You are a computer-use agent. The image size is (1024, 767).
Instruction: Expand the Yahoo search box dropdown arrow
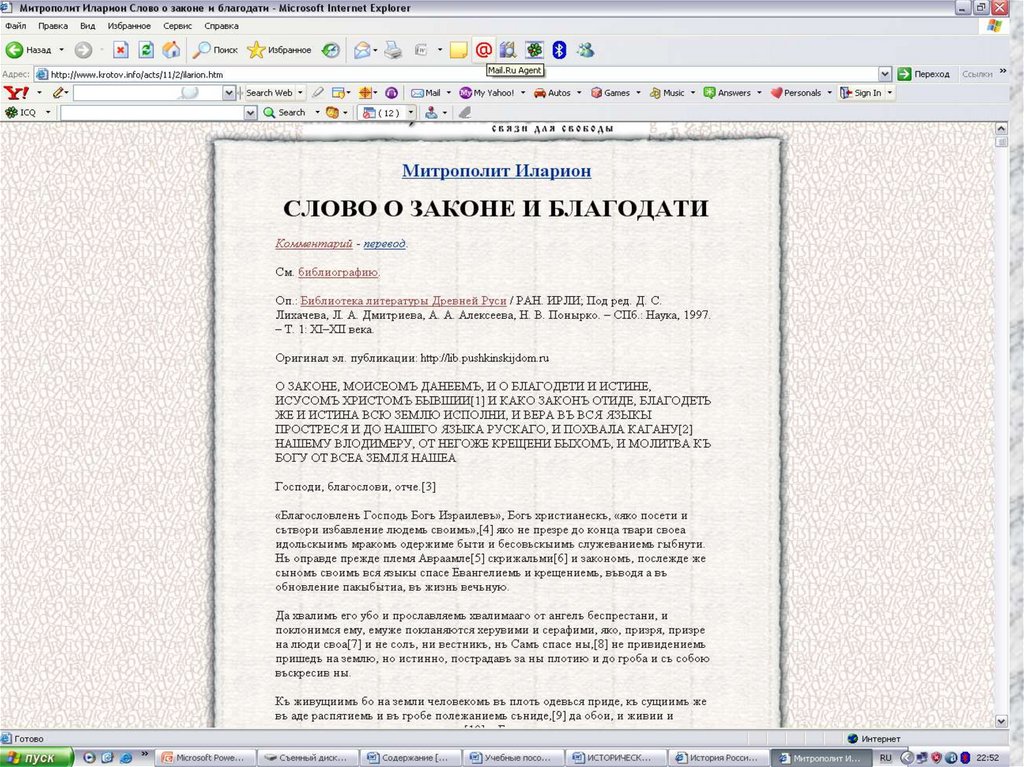click(229, 93)
